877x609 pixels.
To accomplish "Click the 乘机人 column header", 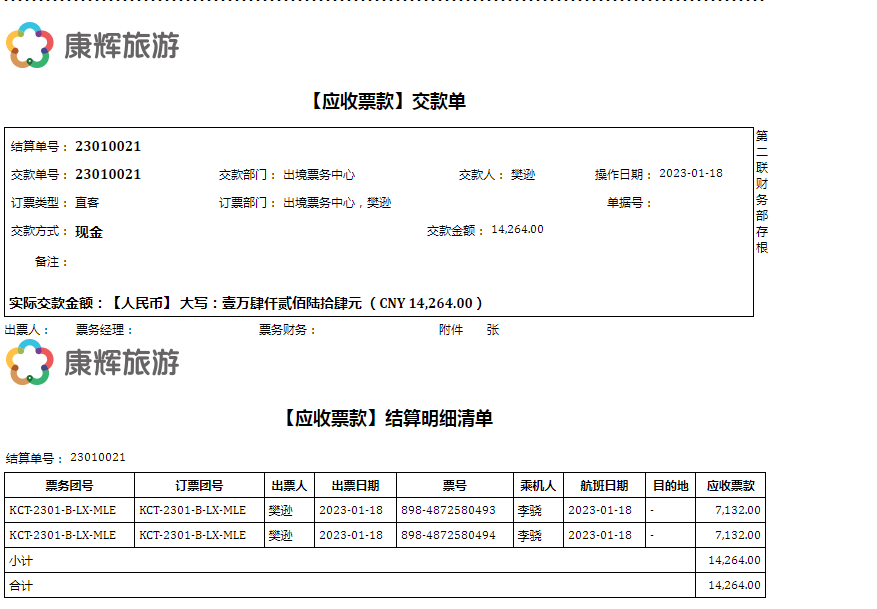I will pos(538,485).
